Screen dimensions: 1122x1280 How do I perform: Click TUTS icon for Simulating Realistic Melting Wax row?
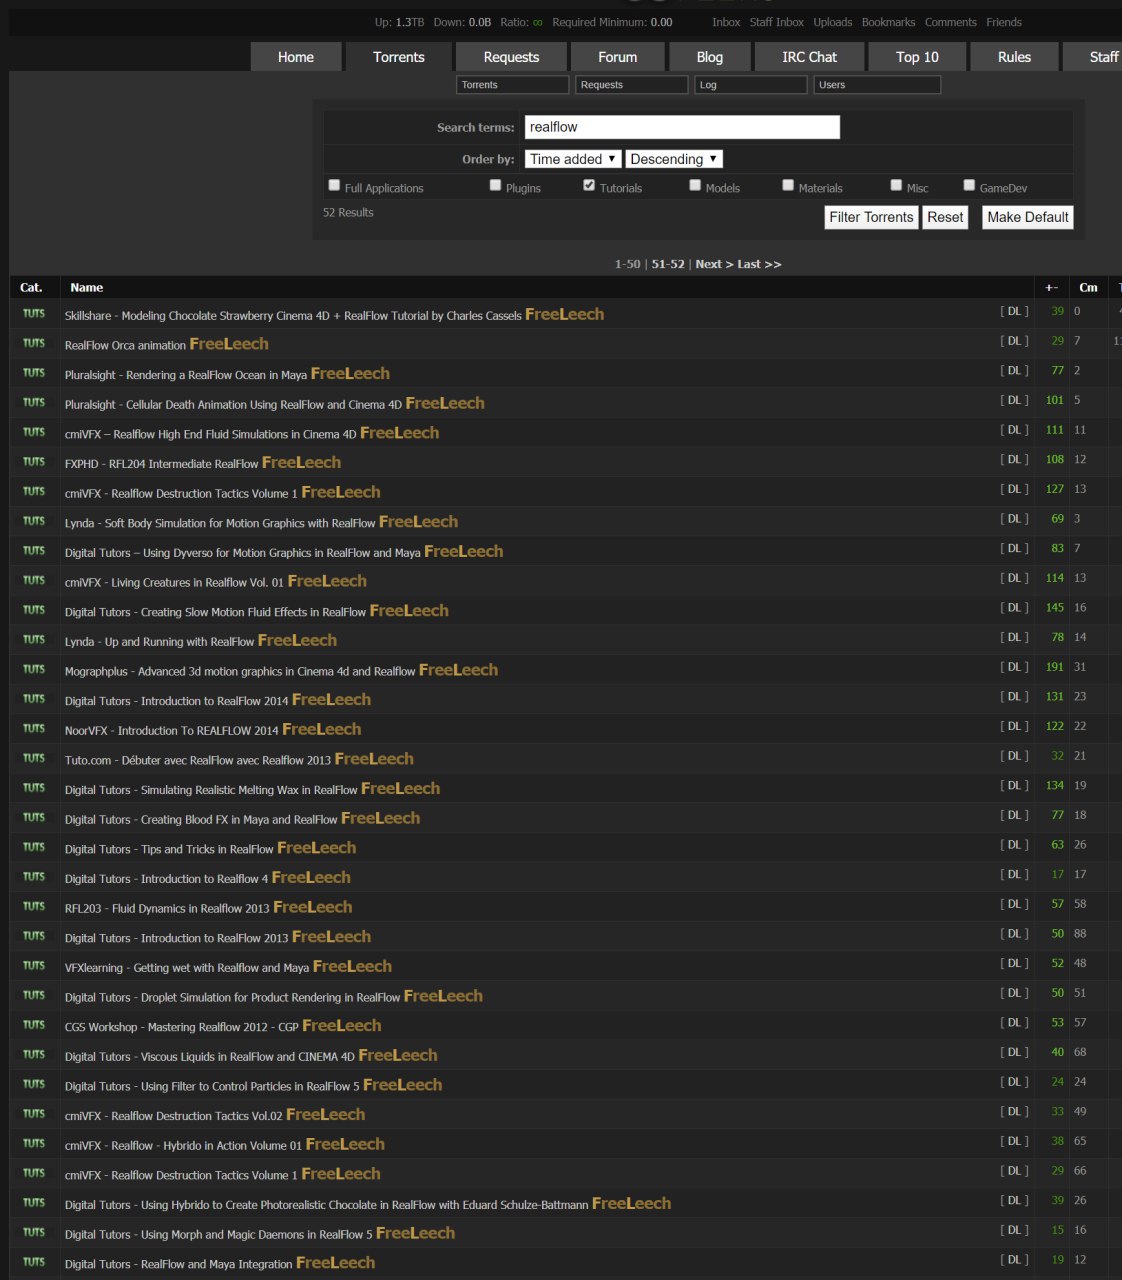pos(34,787)
